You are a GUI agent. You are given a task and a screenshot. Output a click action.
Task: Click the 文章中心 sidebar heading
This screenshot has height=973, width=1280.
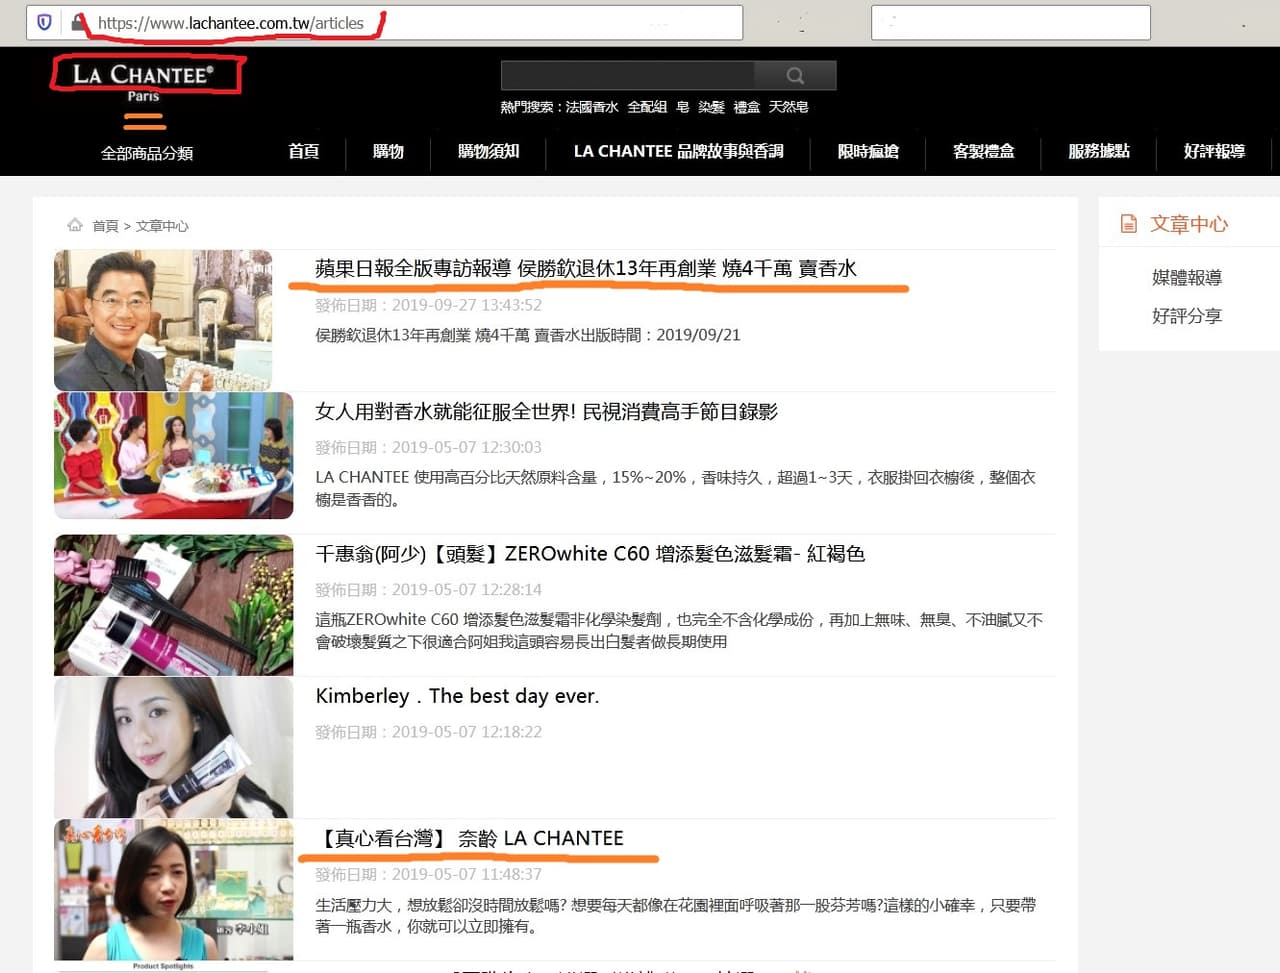point(1189,224)
